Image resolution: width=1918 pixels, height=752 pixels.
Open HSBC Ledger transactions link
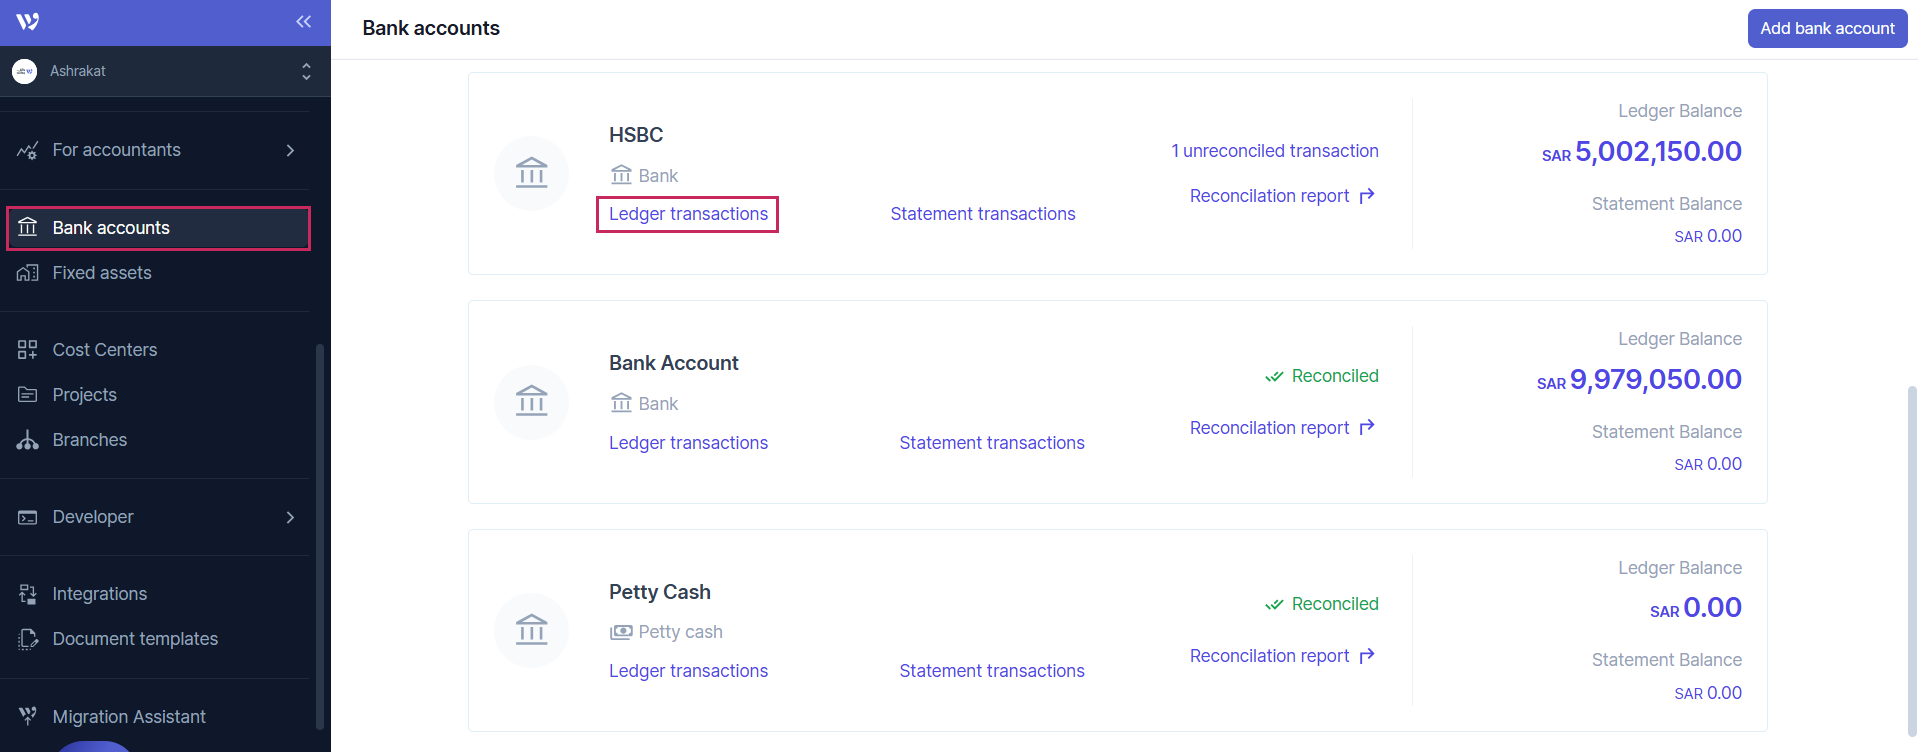[688, 214]
